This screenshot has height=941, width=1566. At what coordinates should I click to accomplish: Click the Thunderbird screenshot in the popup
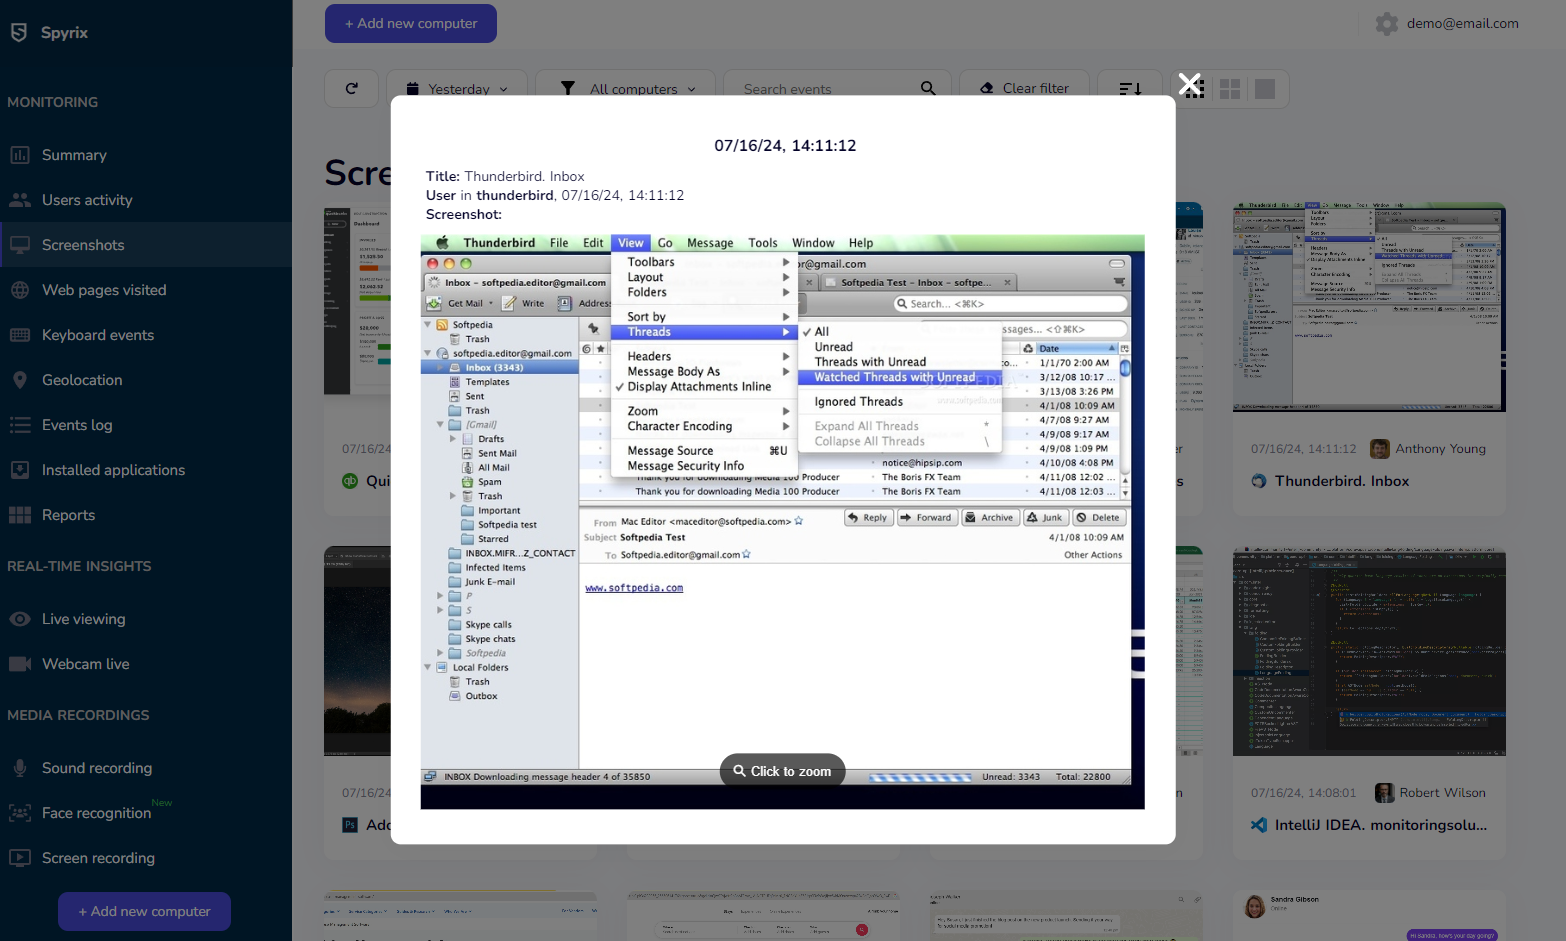point(782,522)
